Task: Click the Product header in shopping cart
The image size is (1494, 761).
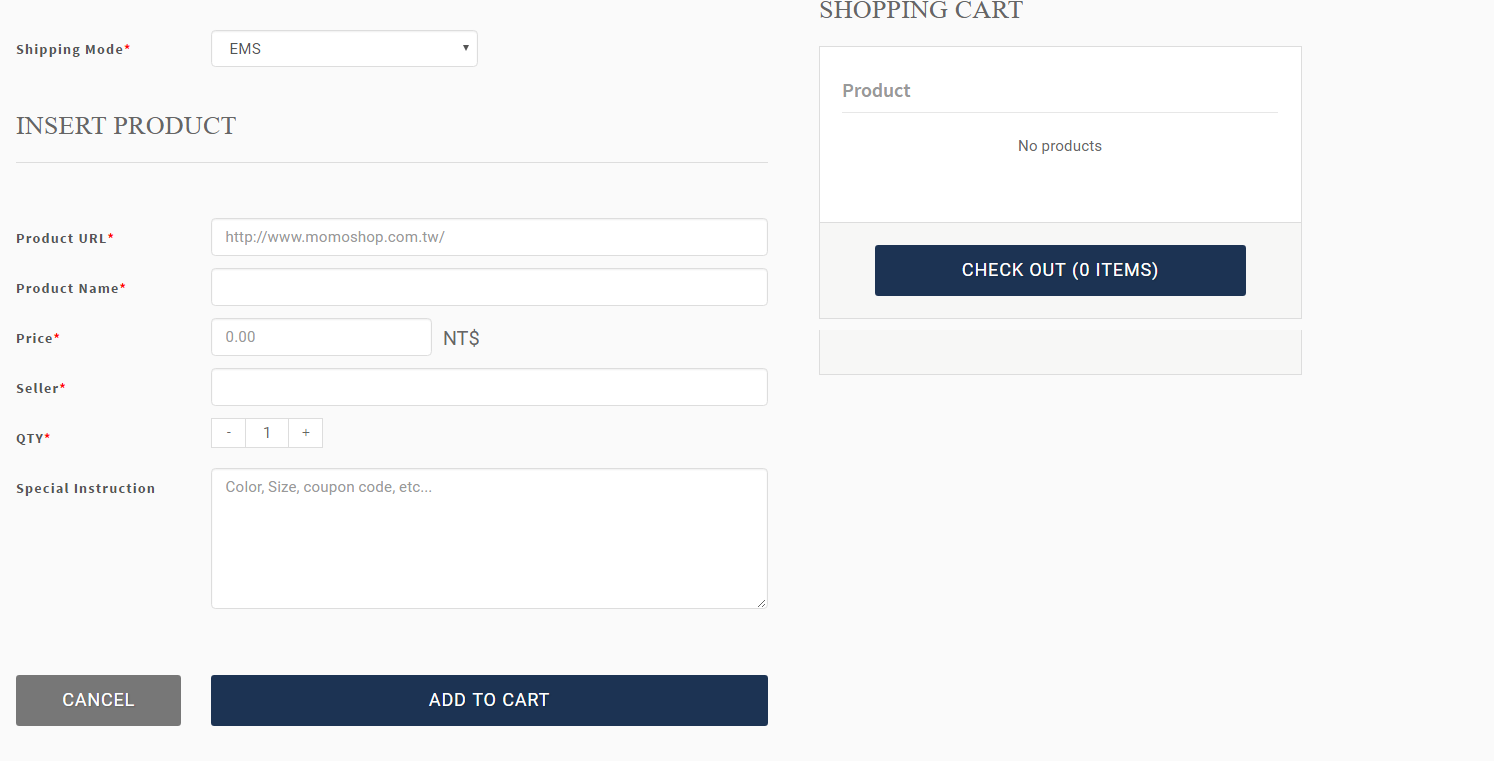Action: coord(876,91)
